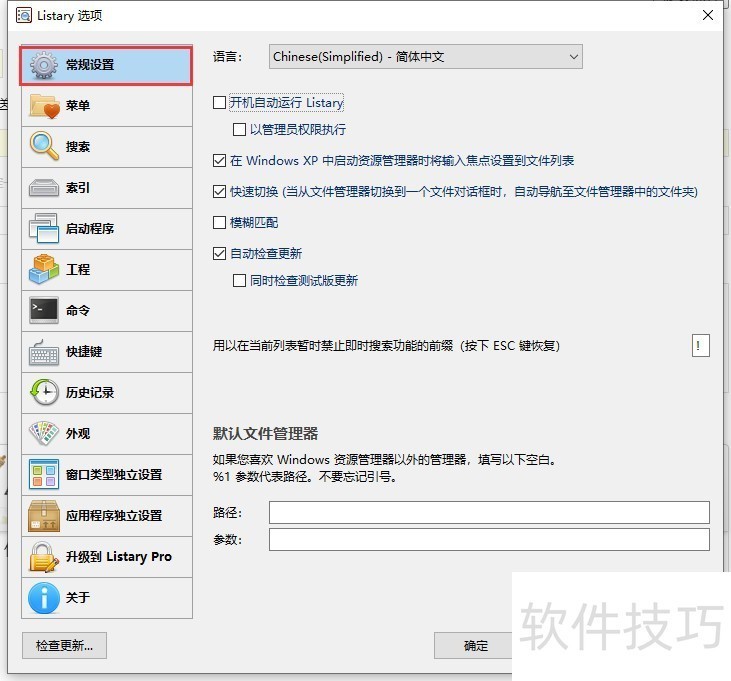Click the magnifier icon for 搜索
This screenshot has width=731, height=681.
44,146
